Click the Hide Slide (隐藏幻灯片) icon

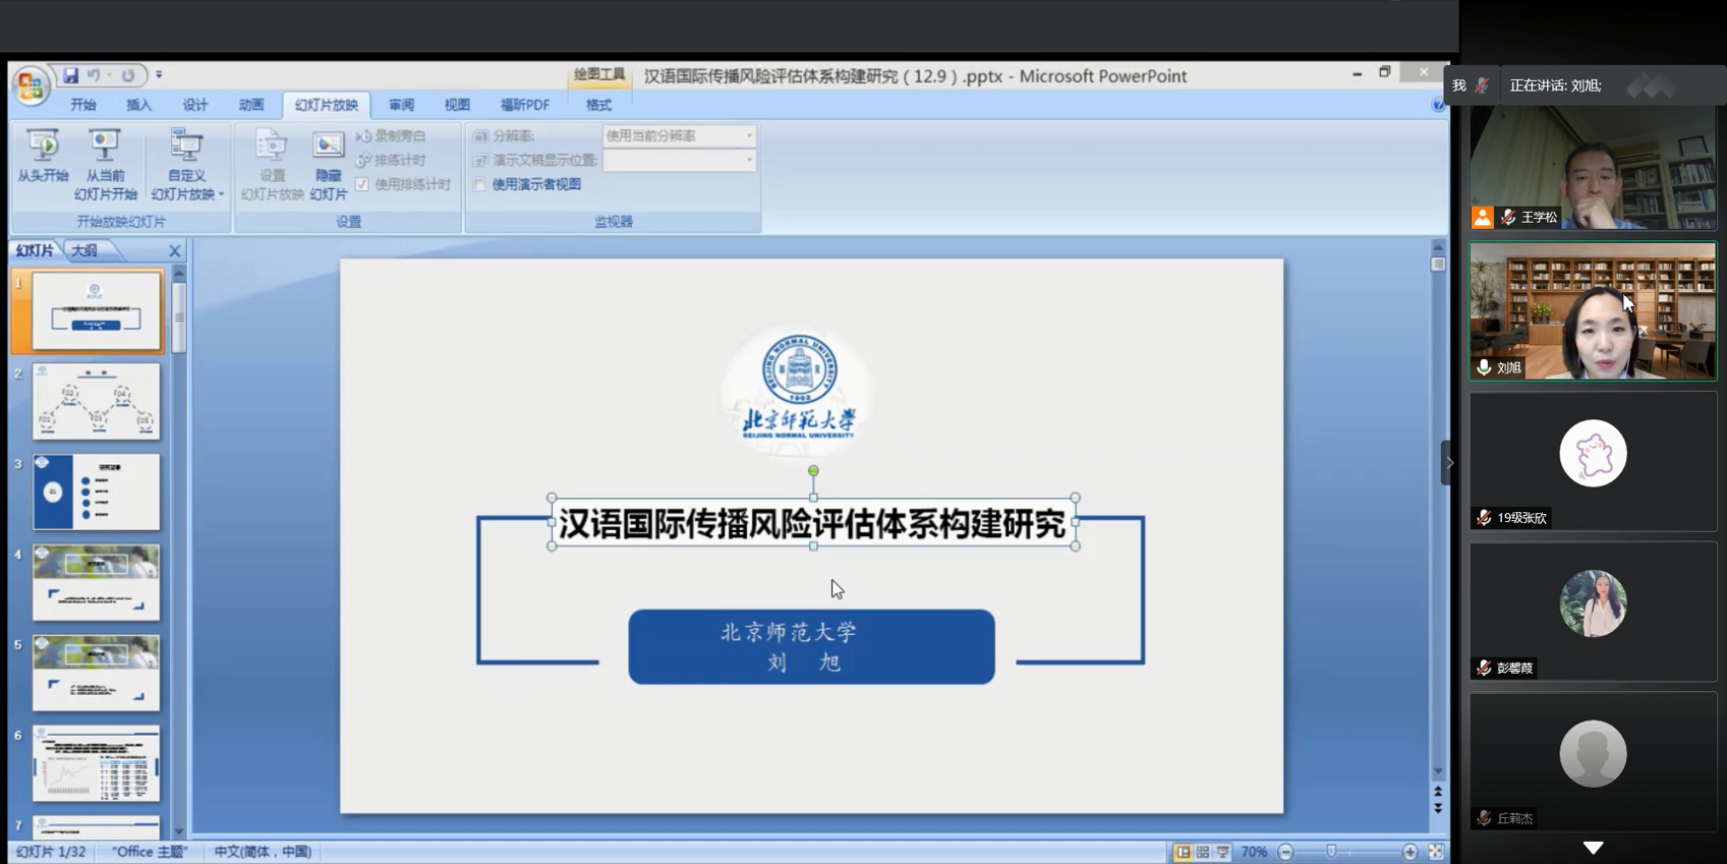(x=328, y=146)
